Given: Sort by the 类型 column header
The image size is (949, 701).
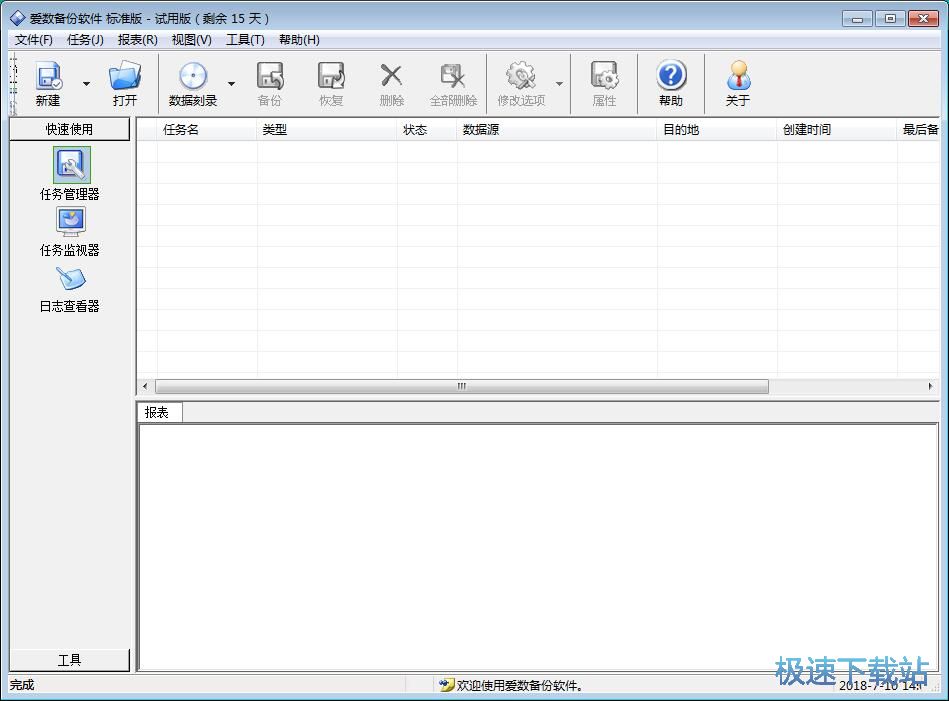Looking at the screenshot, I should pyautogui.click(x=327, y=130).
